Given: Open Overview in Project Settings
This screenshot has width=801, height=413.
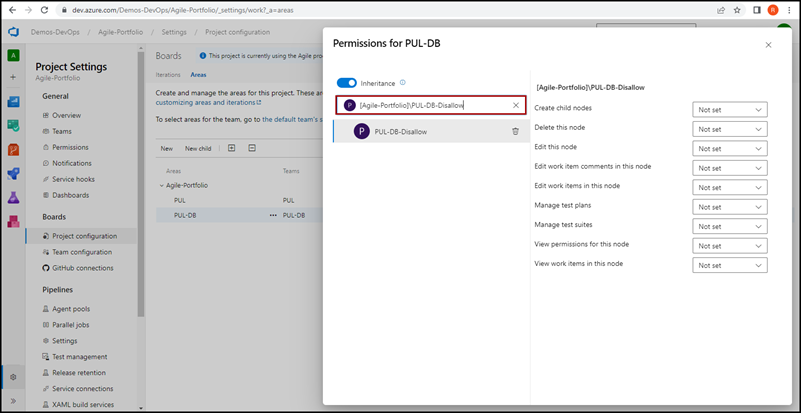Looking at the screenshot, I should [x=66, y=116].
